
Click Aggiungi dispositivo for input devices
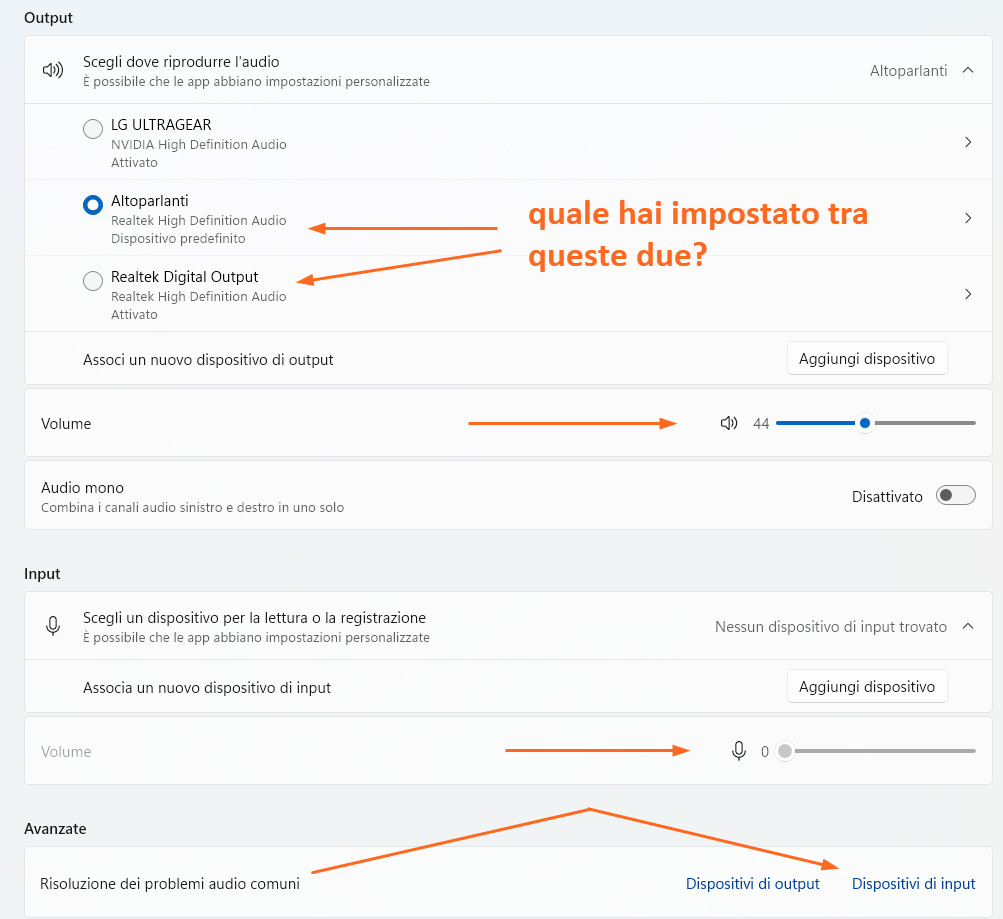pos(866,687)
